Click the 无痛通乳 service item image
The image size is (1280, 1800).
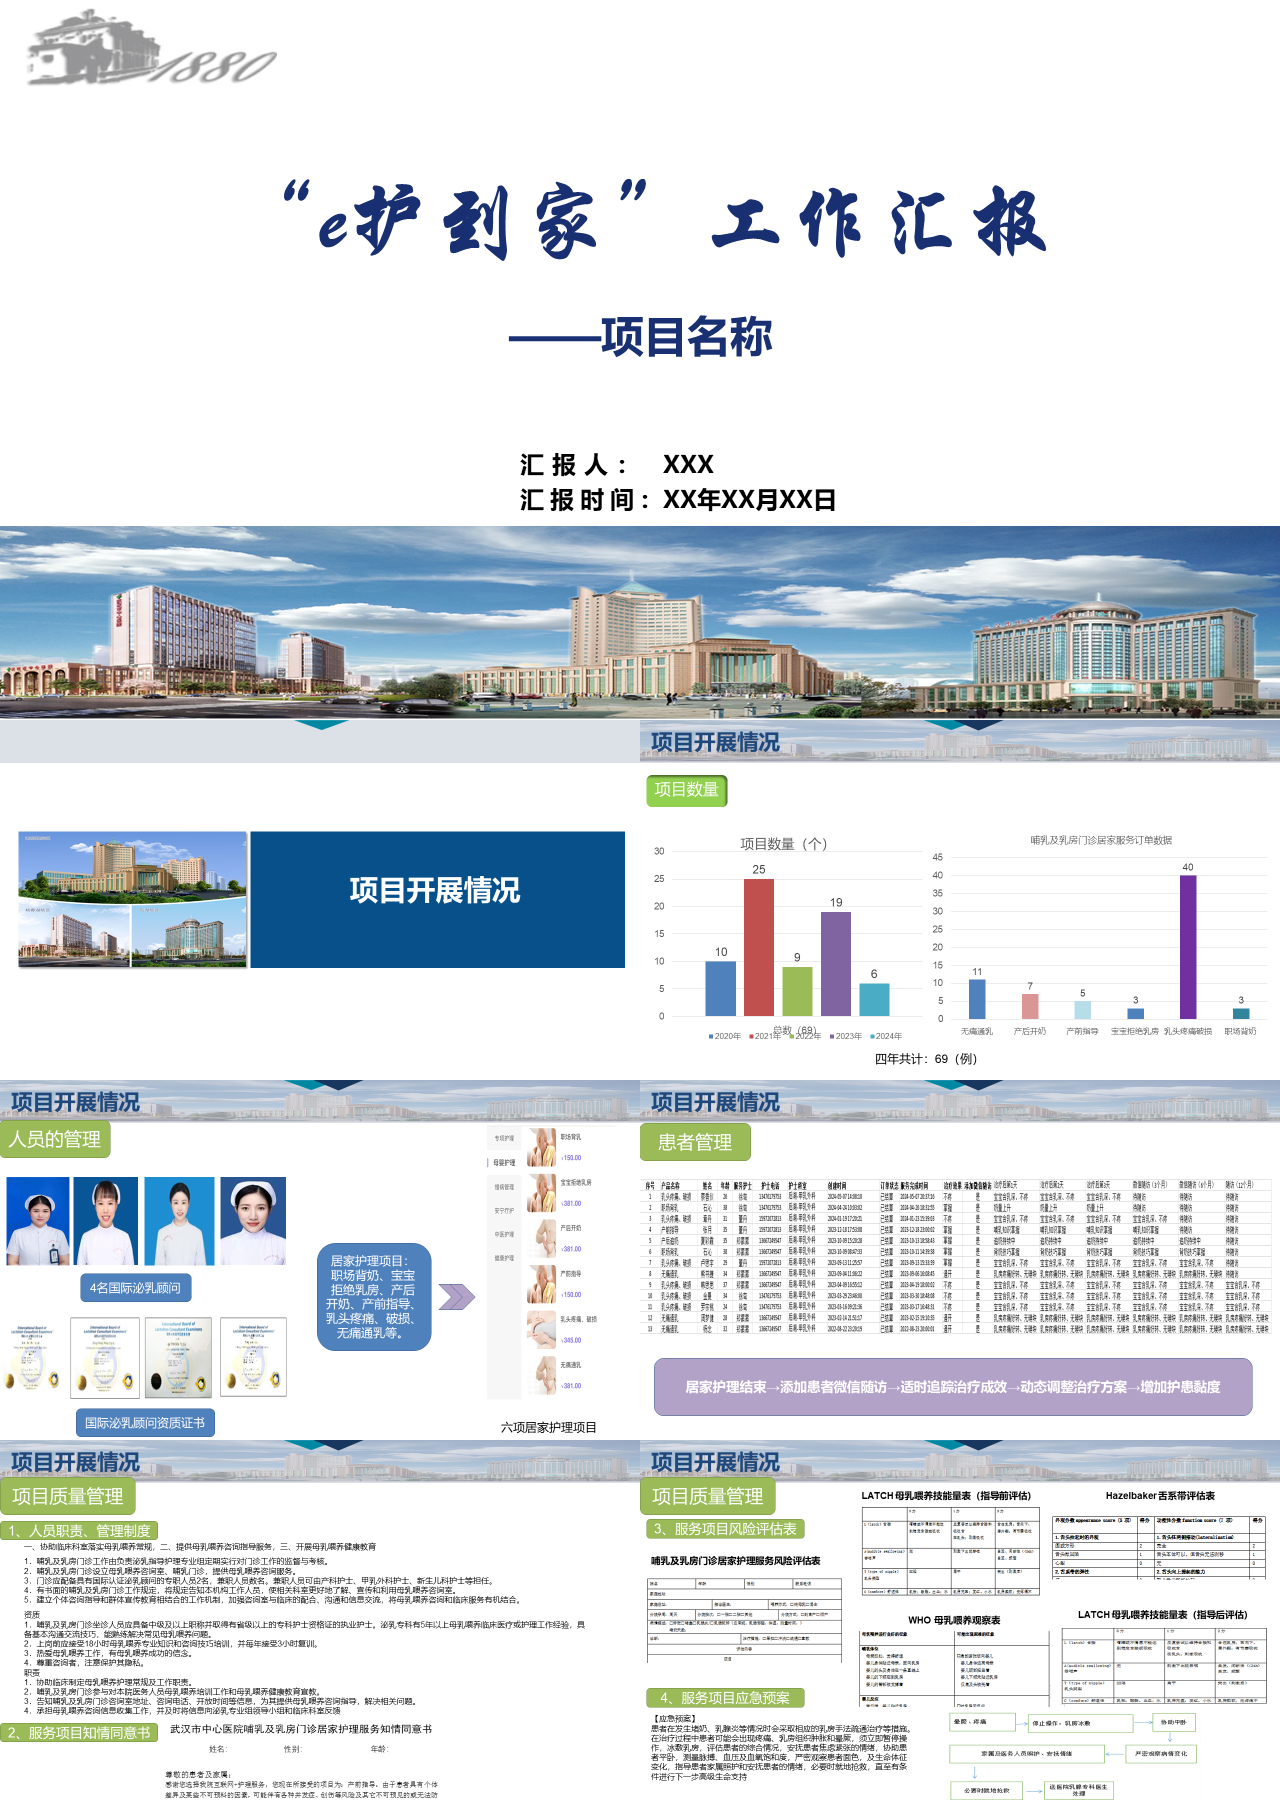541,1375
